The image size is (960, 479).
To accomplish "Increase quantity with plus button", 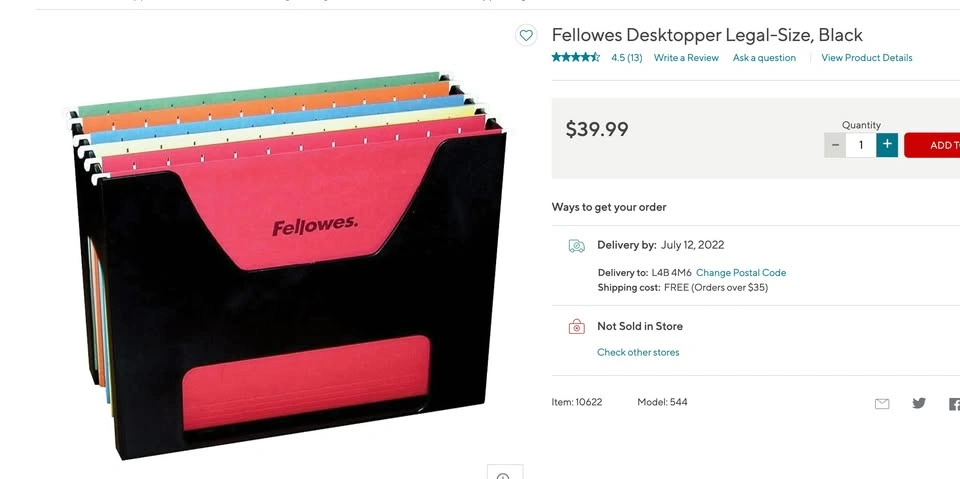I will pos(887,145).
